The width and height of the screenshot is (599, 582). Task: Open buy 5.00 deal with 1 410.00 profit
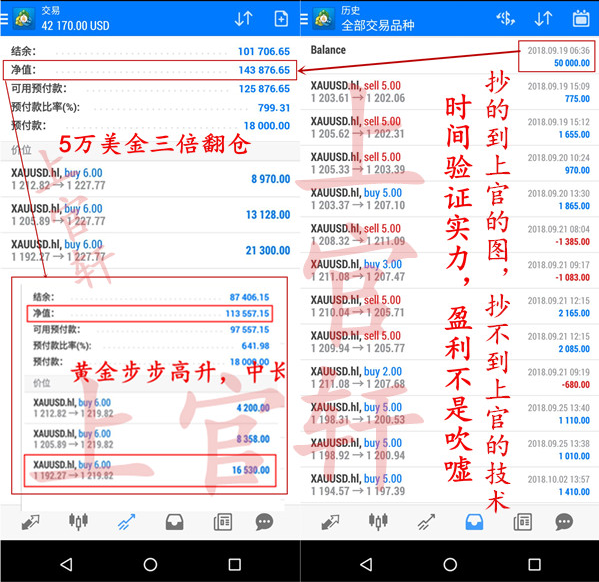pos(450,485)
